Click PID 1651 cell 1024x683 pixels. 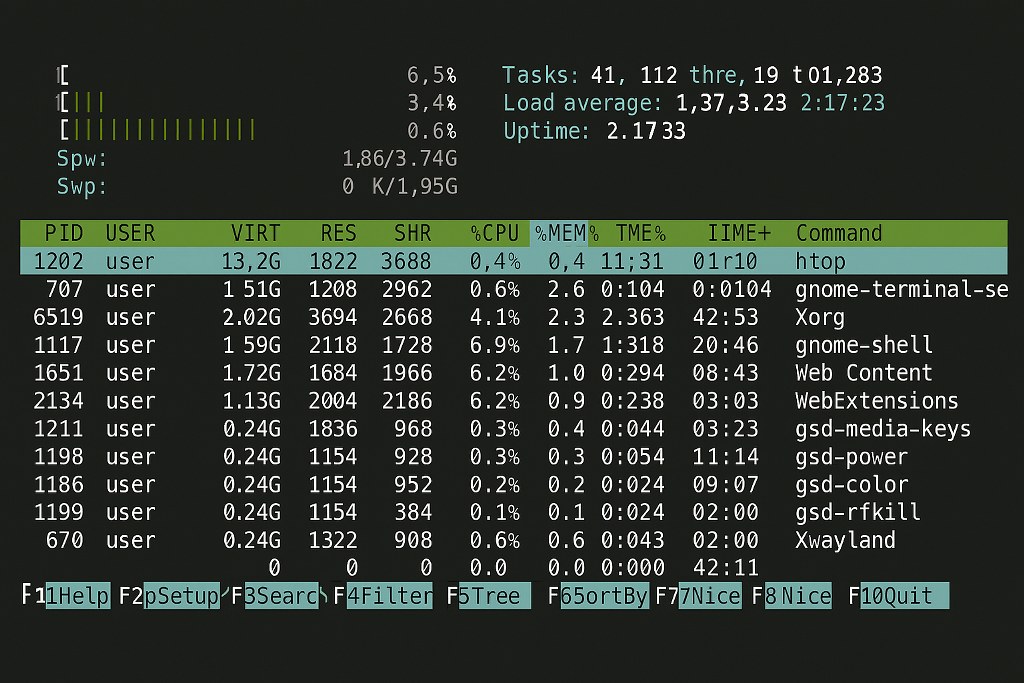[x=58, y=373]
